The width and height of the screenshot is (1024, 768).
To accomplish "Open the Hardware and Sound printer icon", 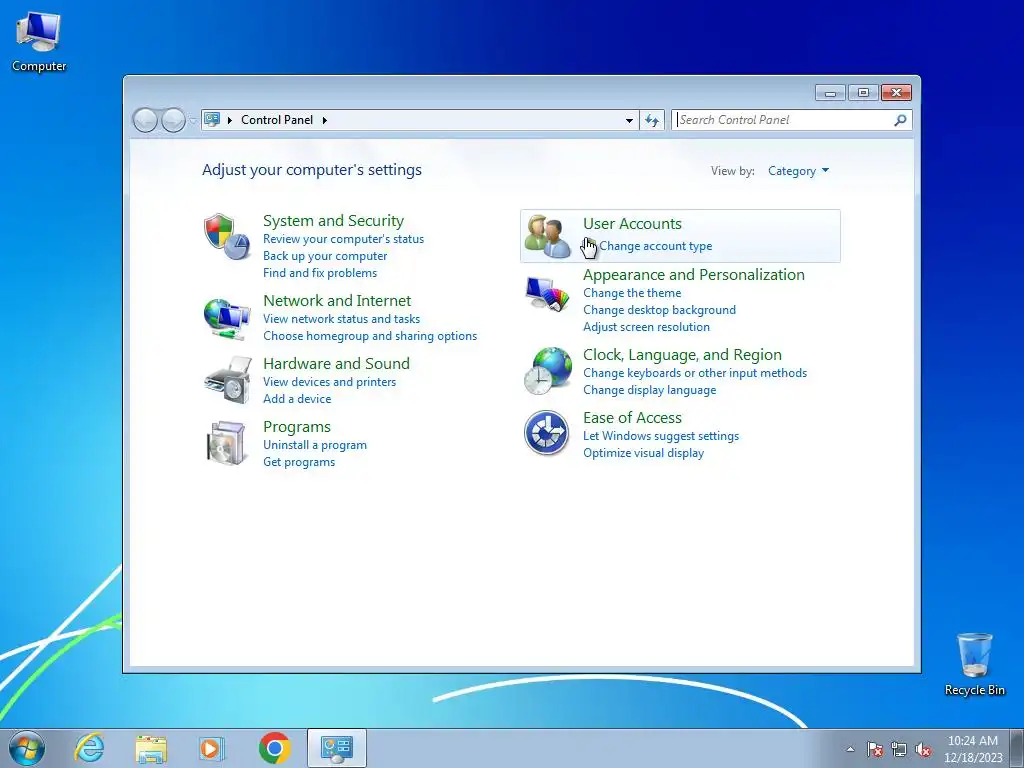I will 227,380.
